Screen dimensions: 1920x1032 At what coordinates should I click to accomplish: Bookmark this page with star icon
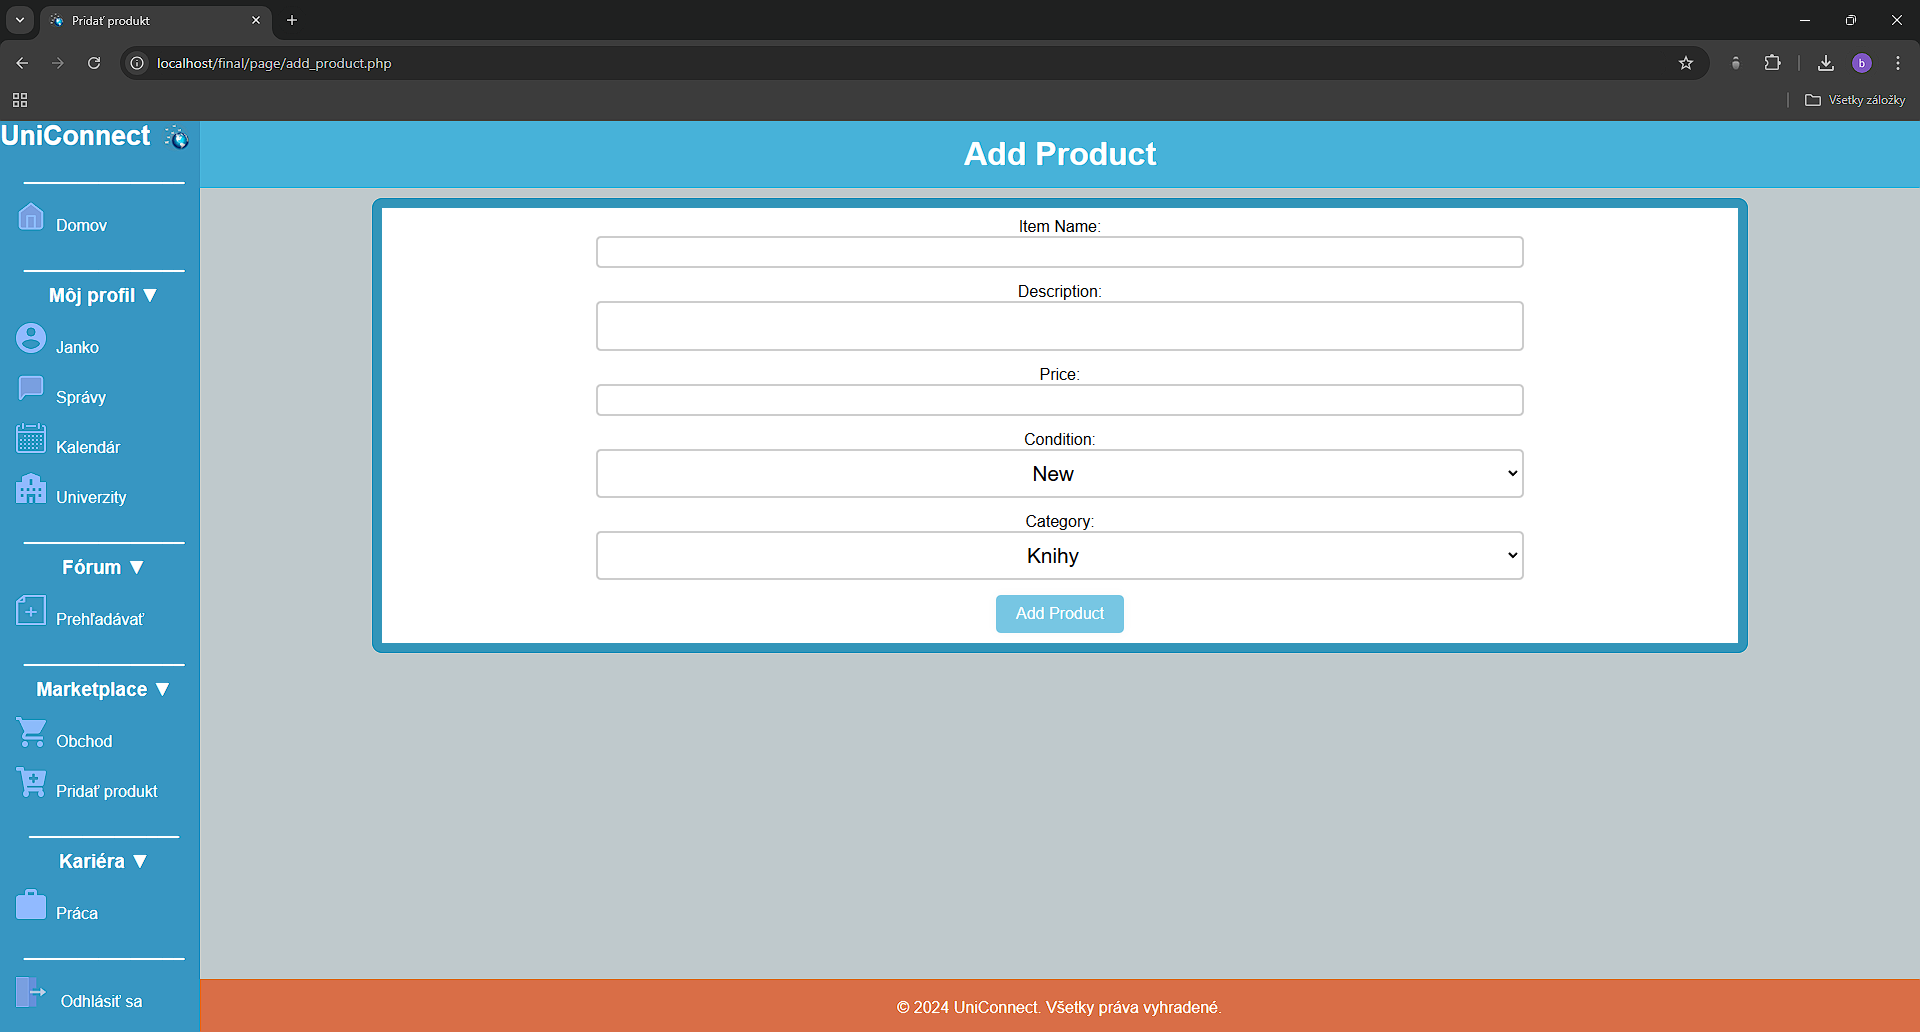1686,63
